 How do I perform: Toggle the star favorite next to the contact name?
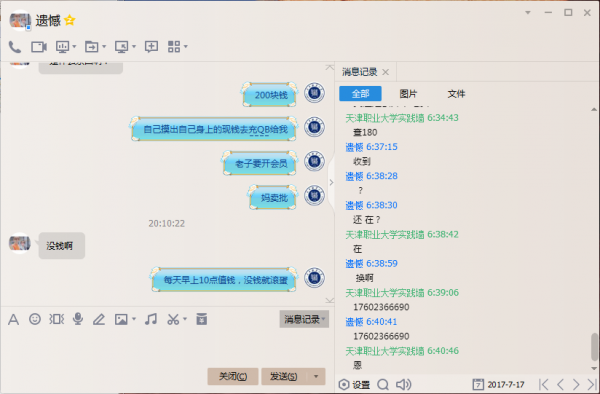pyautogui.click(x=70, y=20)
